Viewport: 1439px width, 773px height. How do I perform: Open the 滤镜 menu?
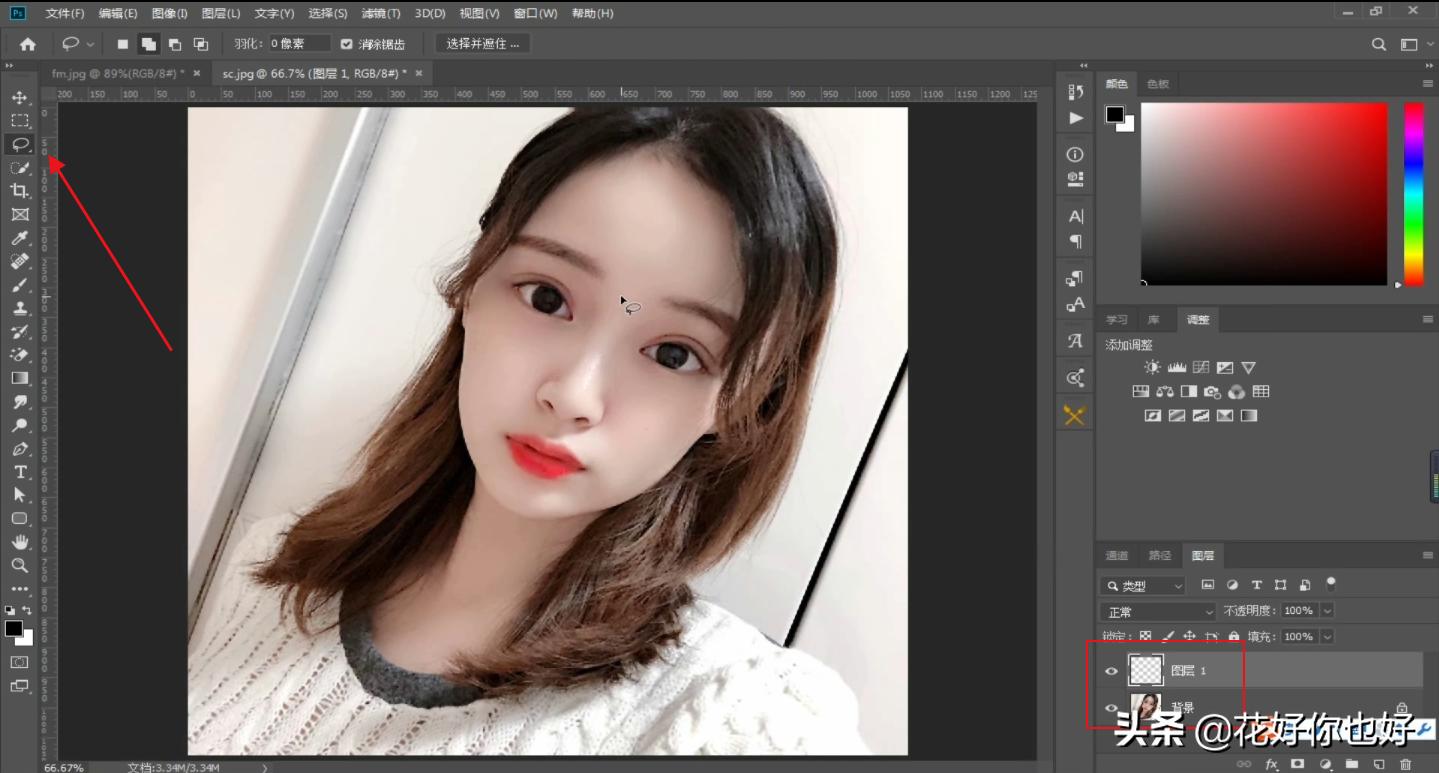point(380,13)
